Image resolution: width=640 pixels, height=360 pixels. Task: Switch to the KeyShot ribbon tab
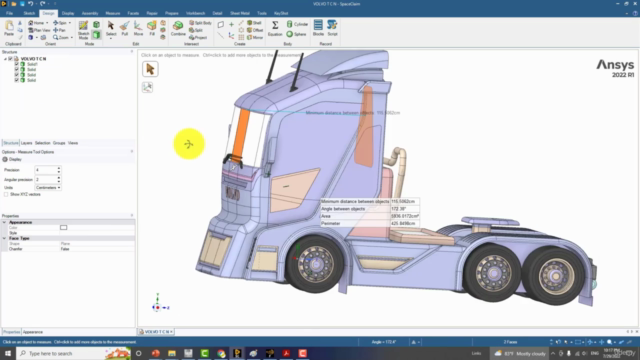pyautogui.click(x=281, y=13)
